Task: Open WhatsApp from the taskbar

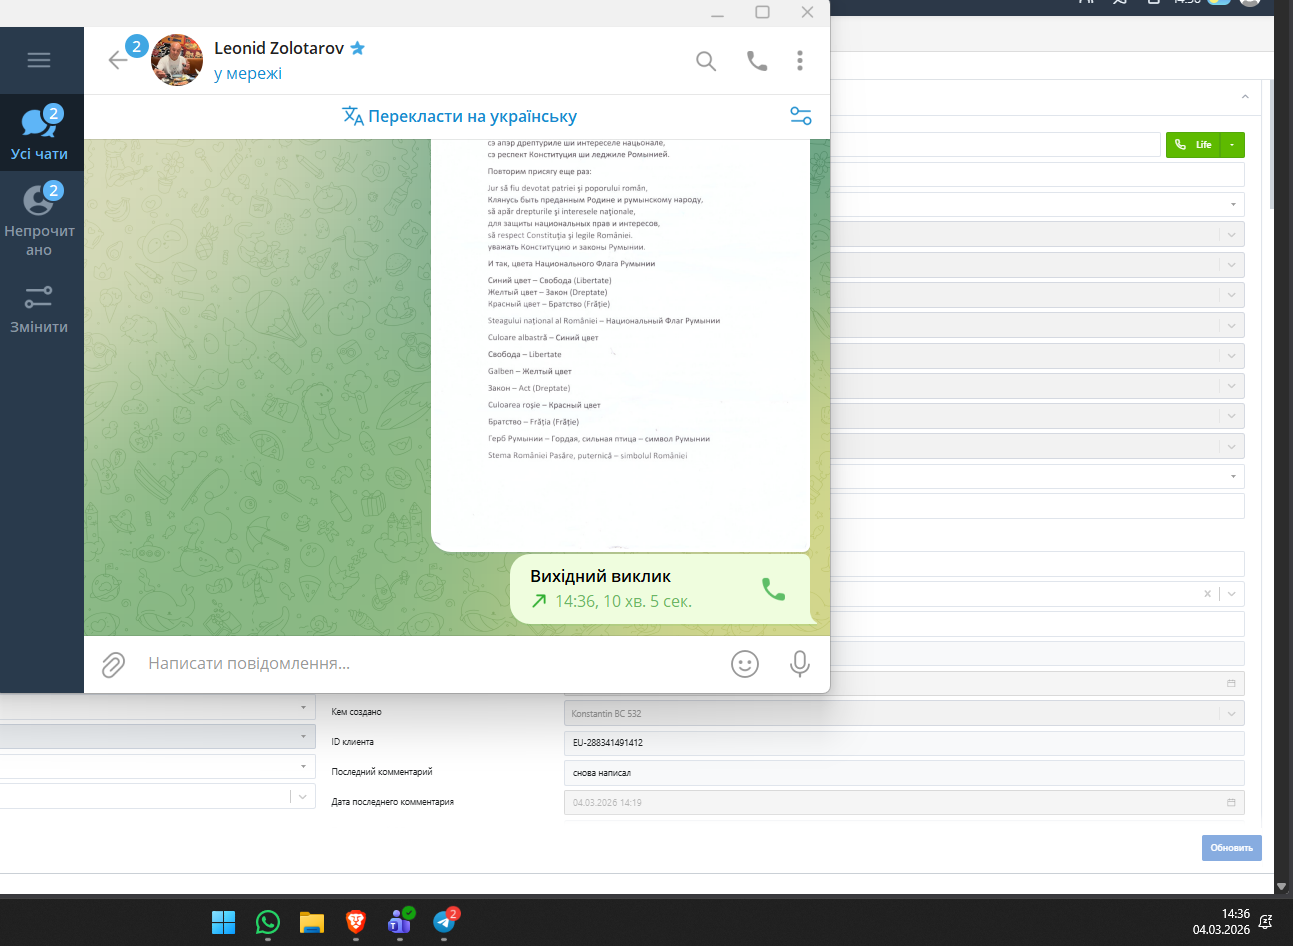Action: point(268,922)
